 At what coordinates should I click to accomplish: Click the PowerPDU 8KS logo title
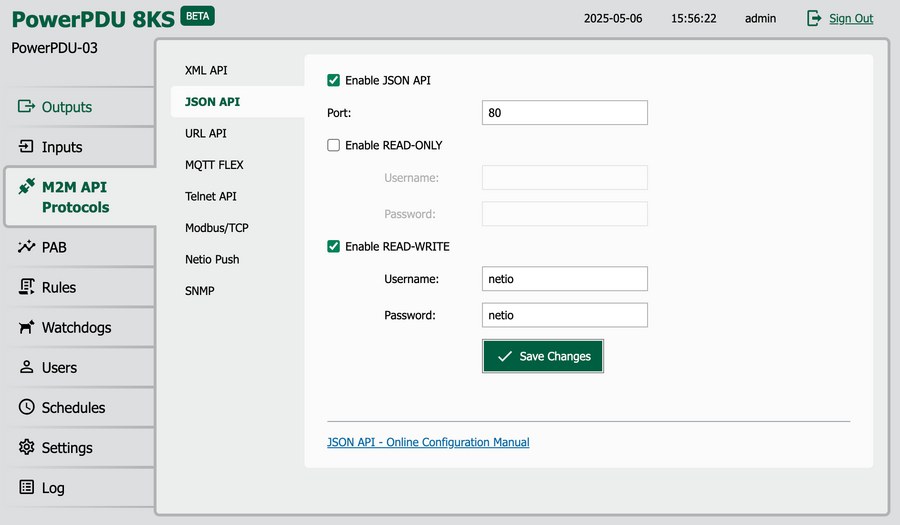(93, 19)
